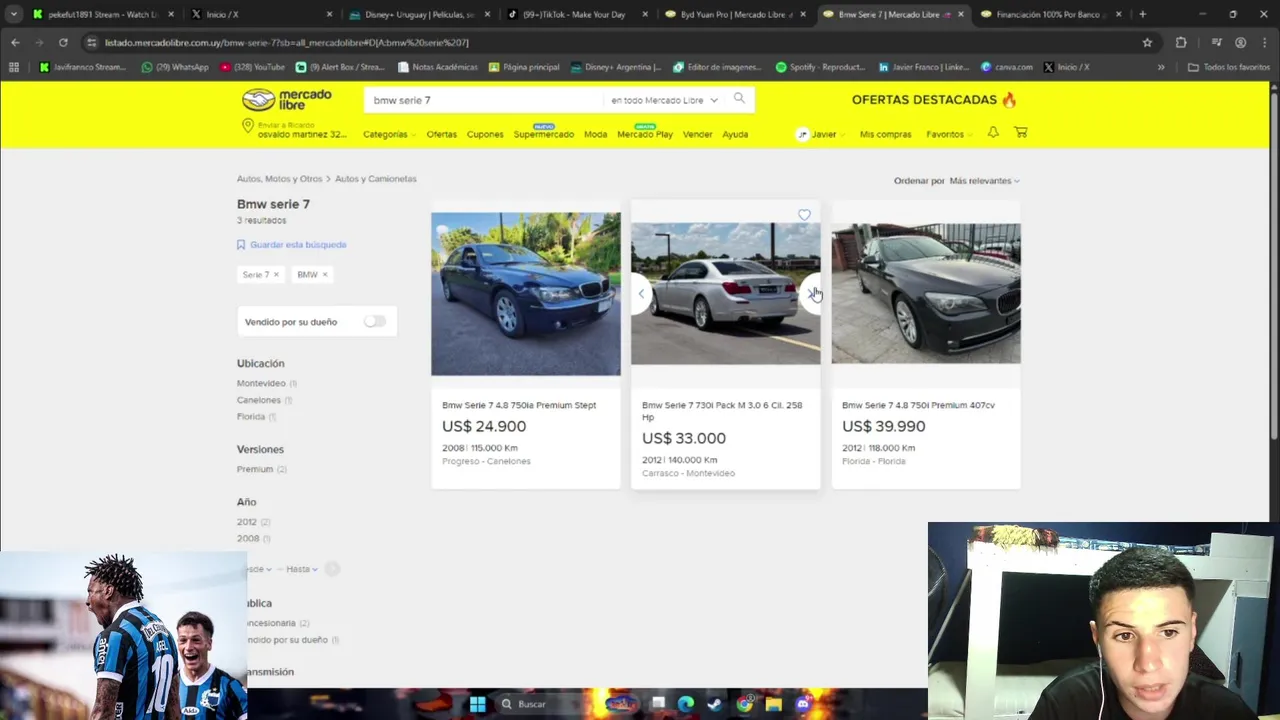Open the bookmarks bar apps grid icon
Viewport: 1280px width, 720px height.
[x=14, y=67]
